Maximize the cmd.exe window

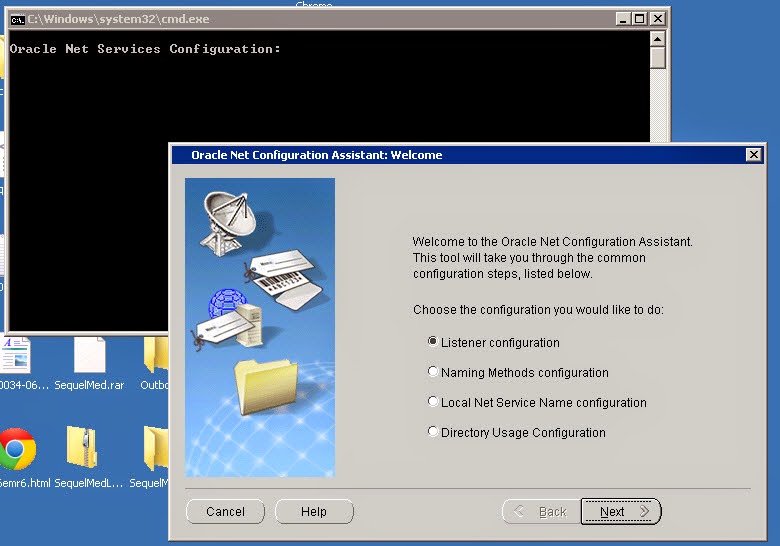click(640, 19)
